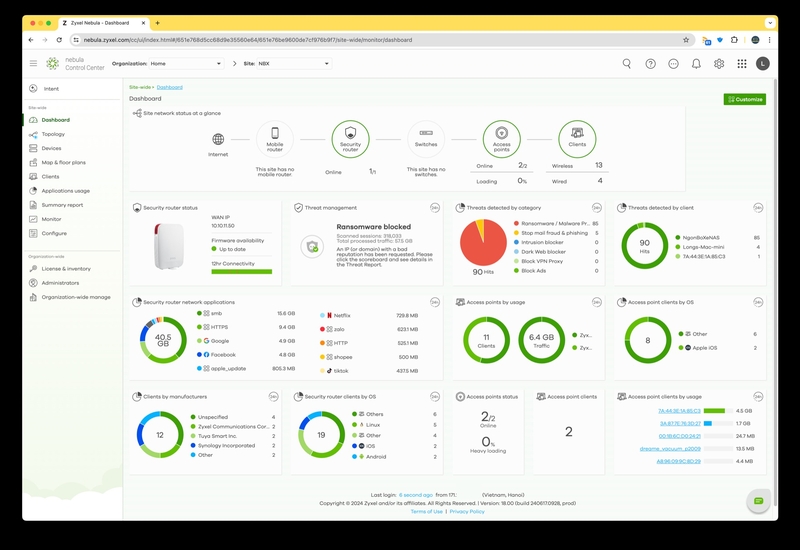800x550 pixels.
Task: Select Topology in the sidebar
Action: coord(53,134)
